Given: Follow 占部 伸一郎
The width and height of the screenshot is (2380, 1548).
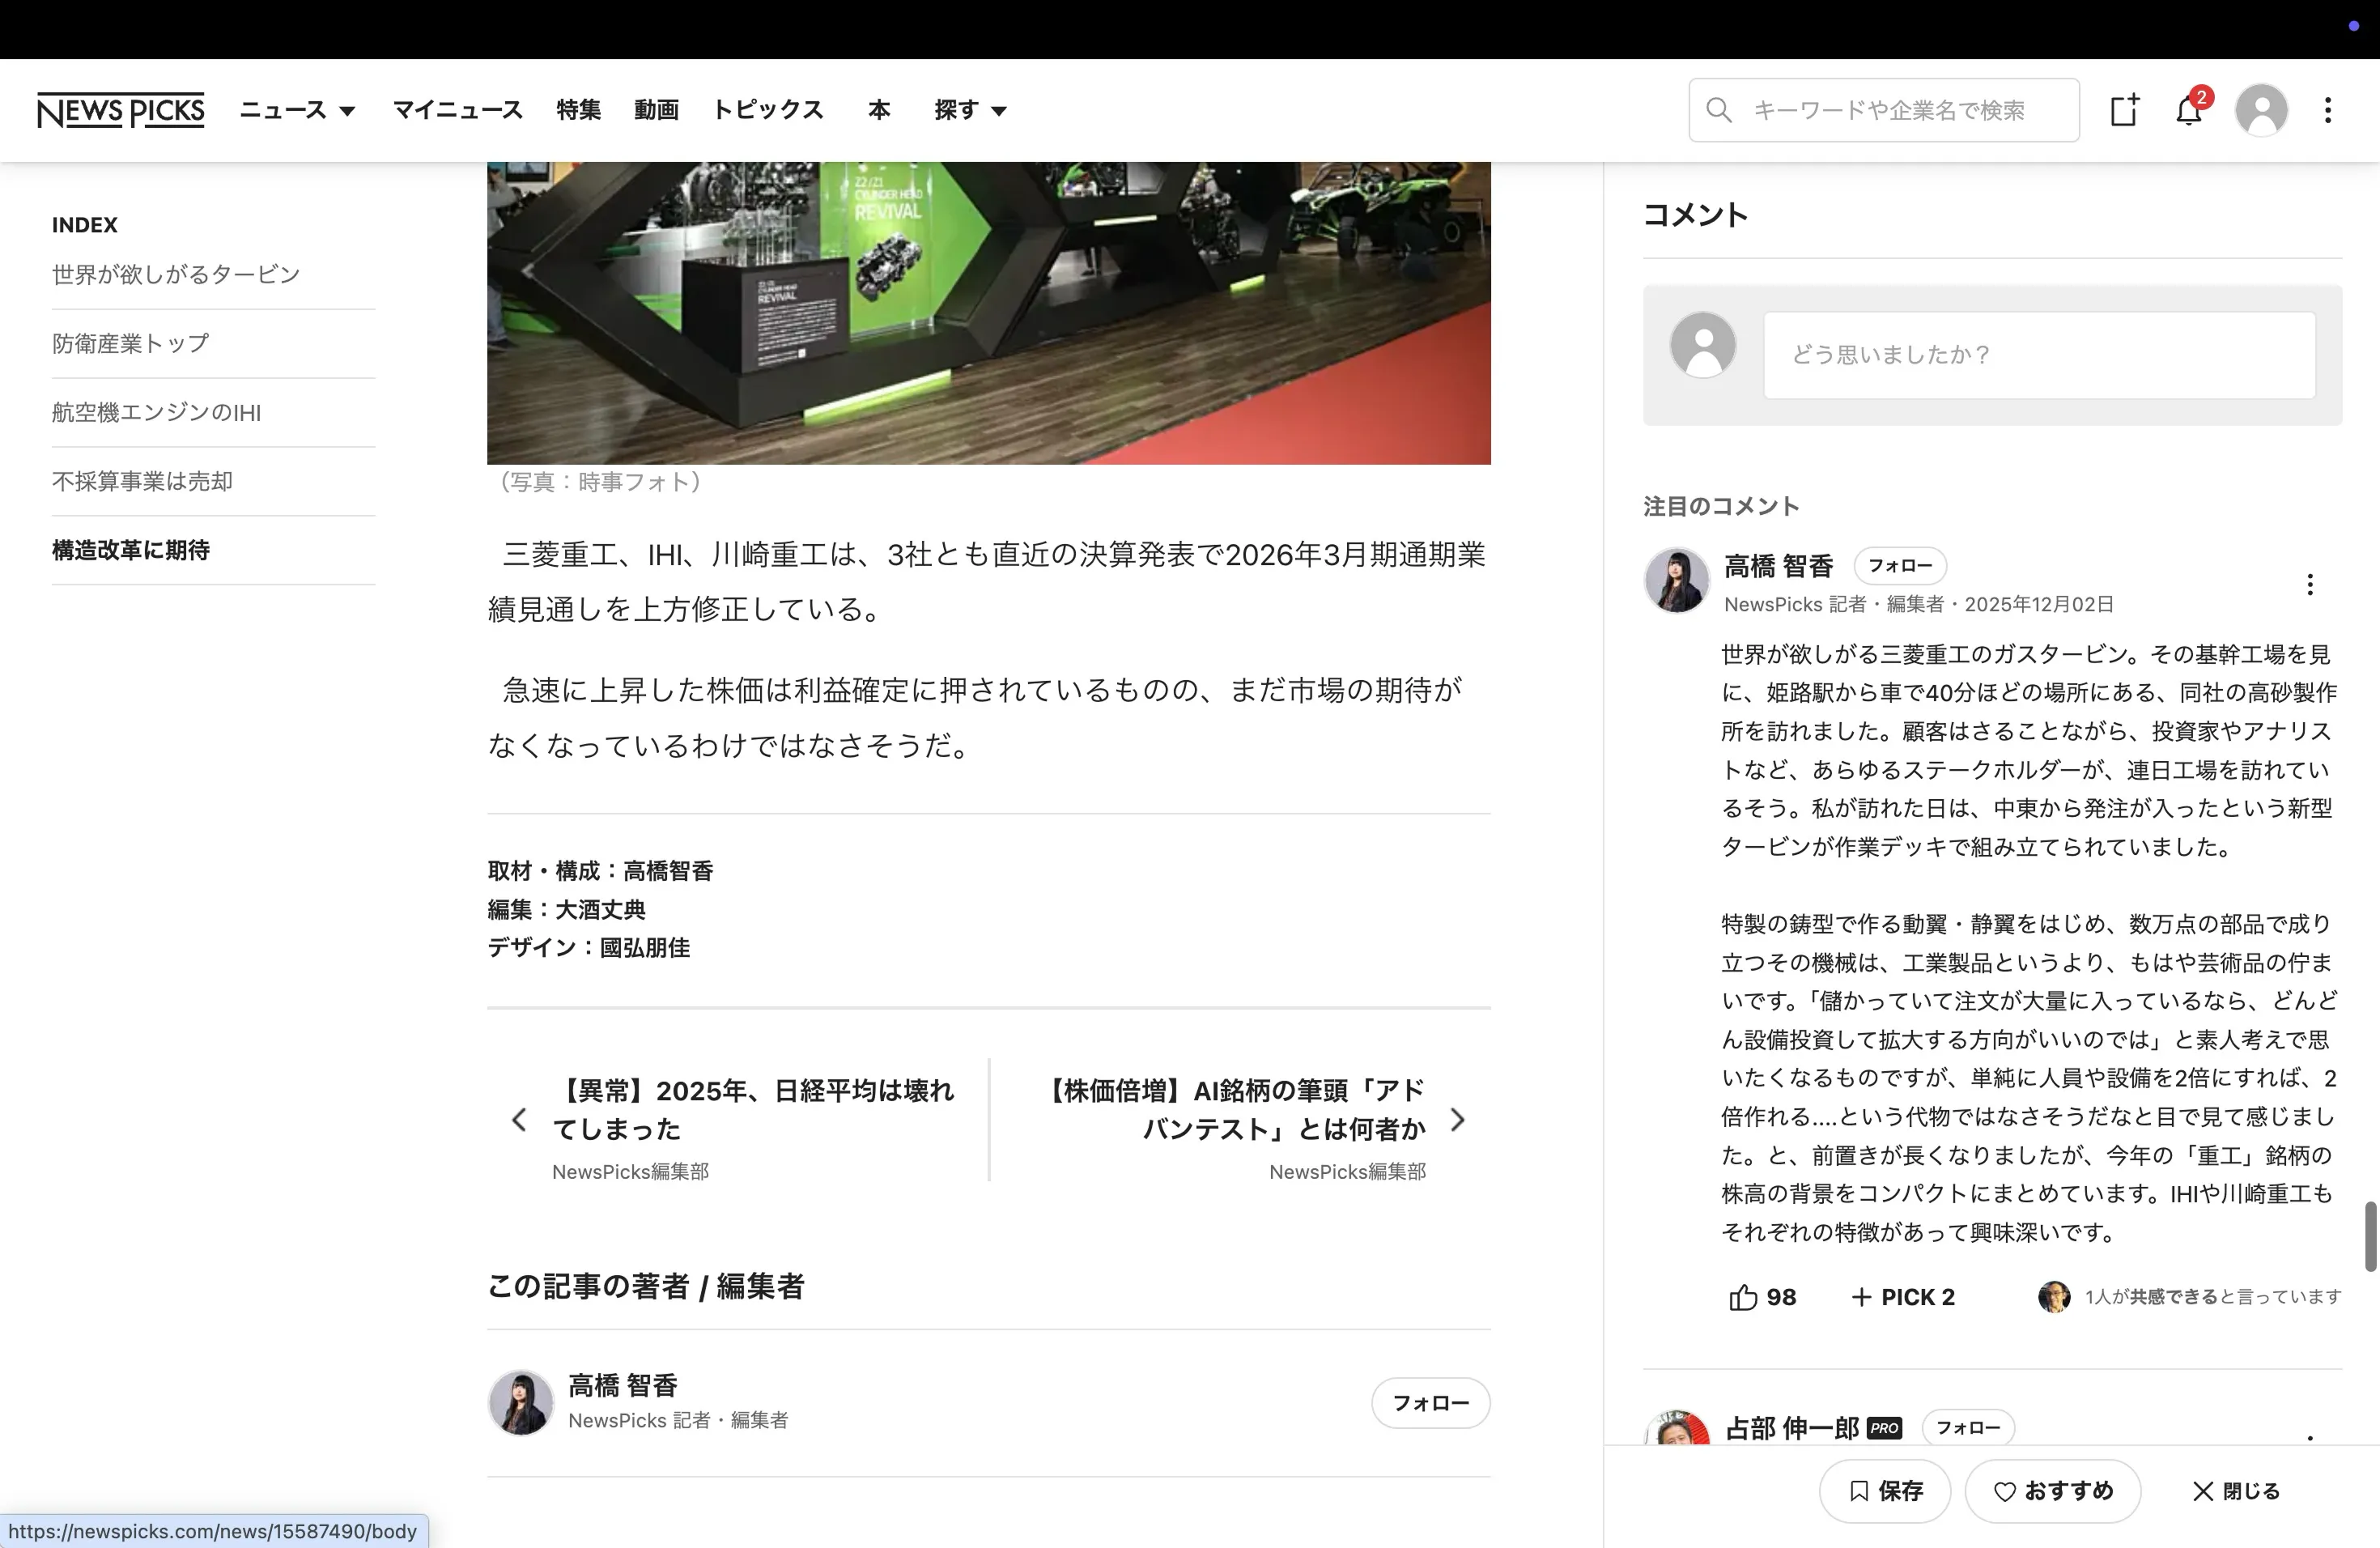Looking at the screenshot, I should tap(1968, 1428).
